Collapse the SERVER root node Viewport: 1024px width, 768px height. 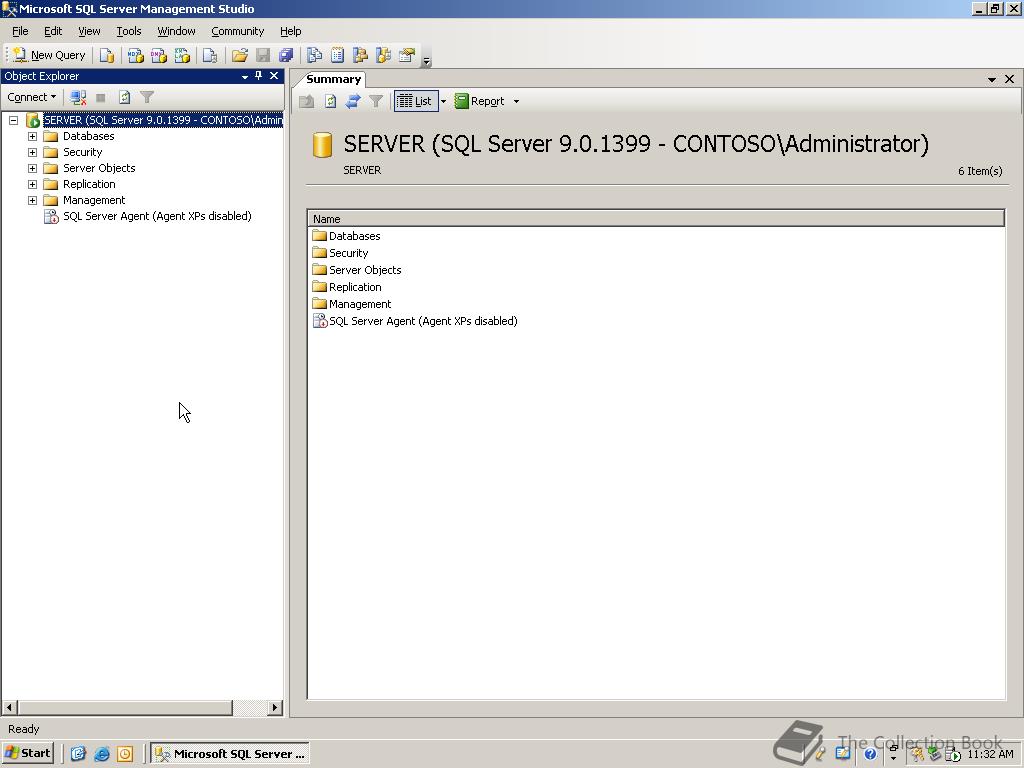point(13,120)
